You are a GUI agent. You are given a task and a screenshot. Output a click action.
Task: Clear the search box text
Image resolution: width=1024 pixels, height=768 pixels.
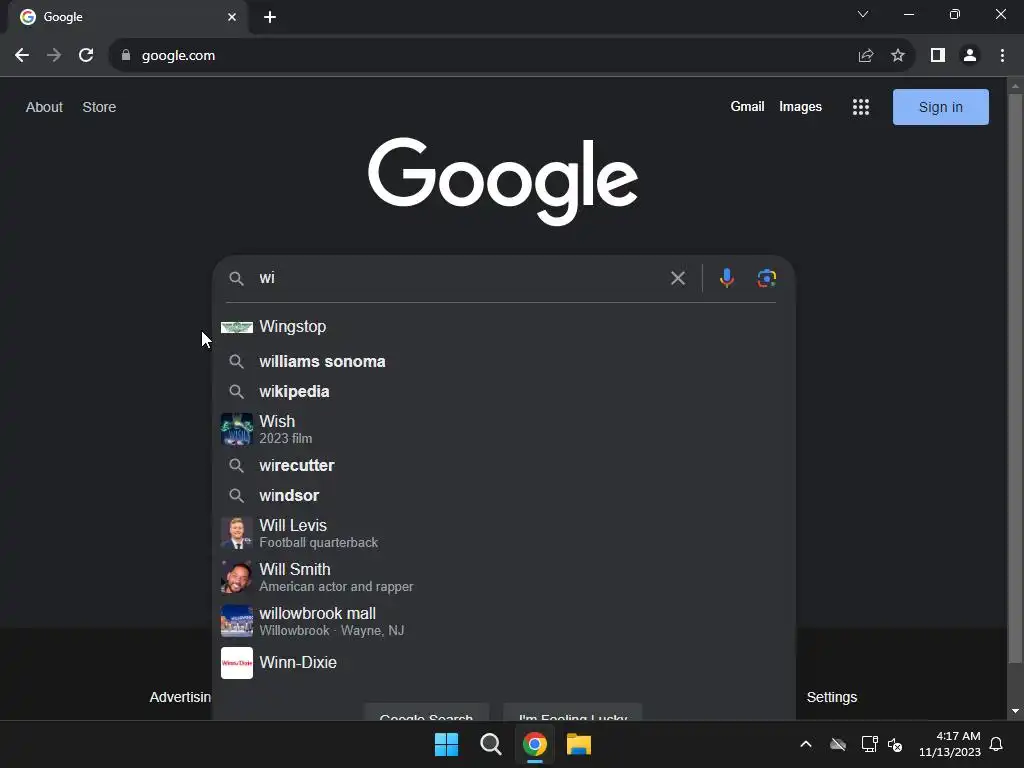678,278
